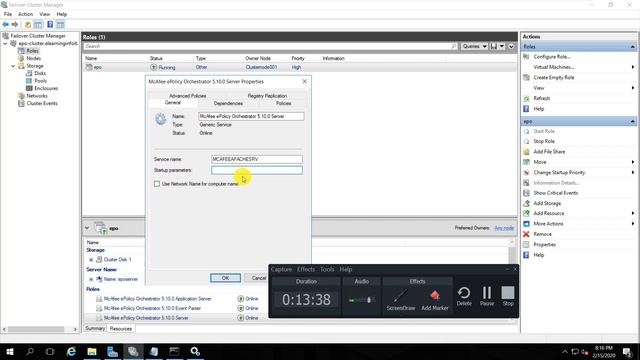Click the Any node link for Preferred Owners

[x=504, y=228]
